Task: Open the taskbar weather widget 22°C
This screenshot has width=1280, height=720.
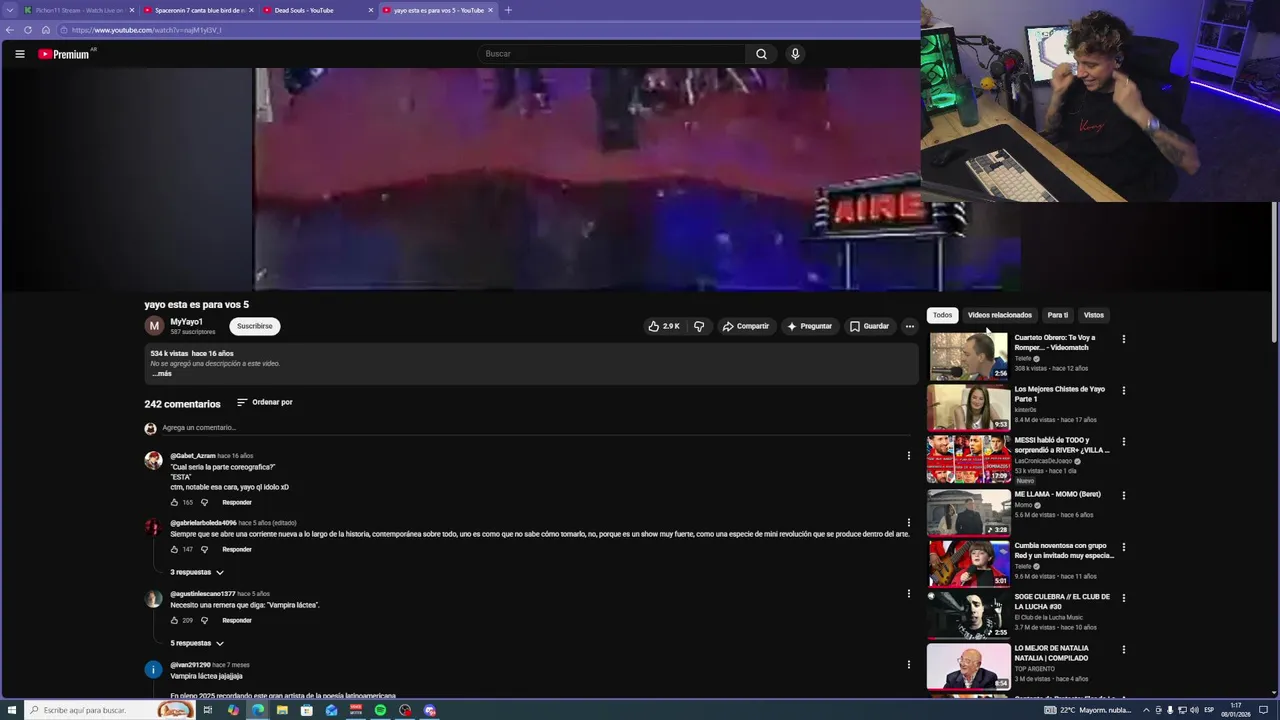Action: (x=1088, y=710)
